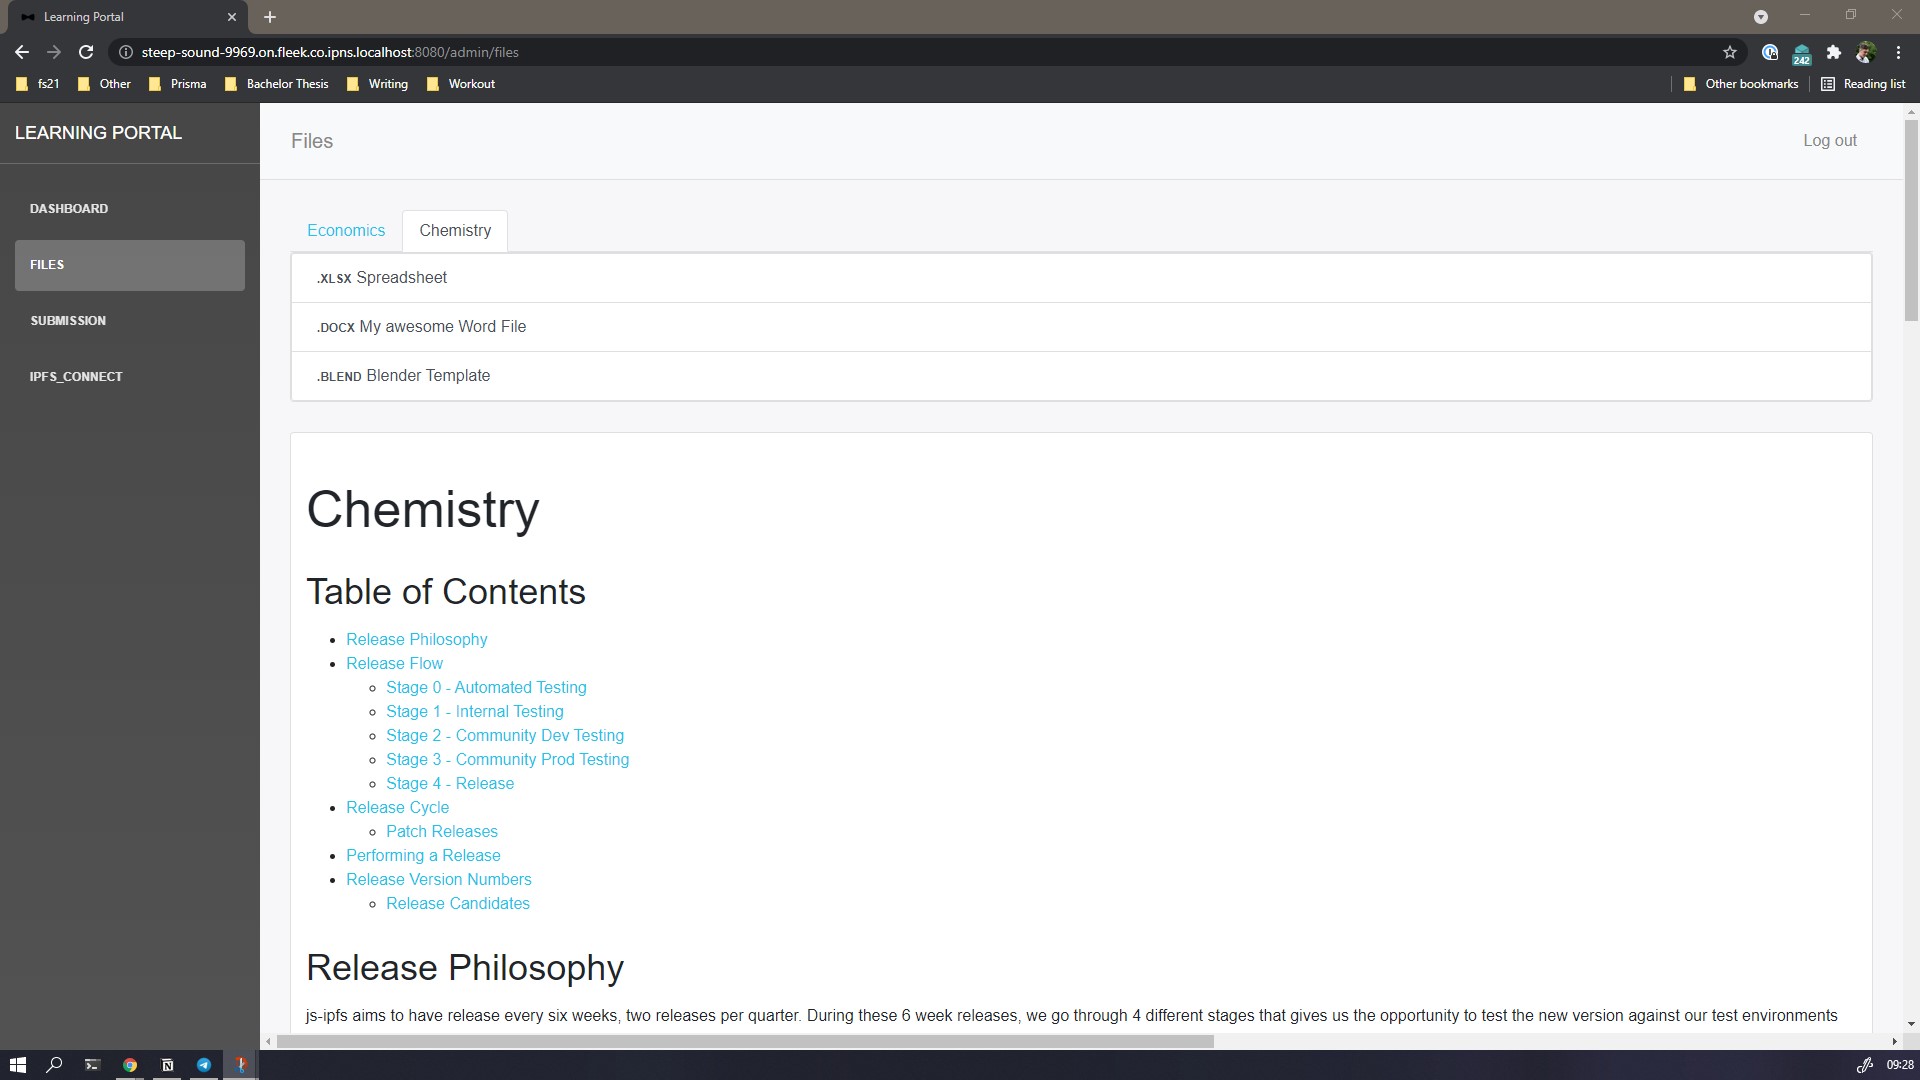The height and width of the screenshot is (1080, 1920).
Task: Open the Dashboard sidebar item
Action: pyautogui.click(x=69, y=209)
